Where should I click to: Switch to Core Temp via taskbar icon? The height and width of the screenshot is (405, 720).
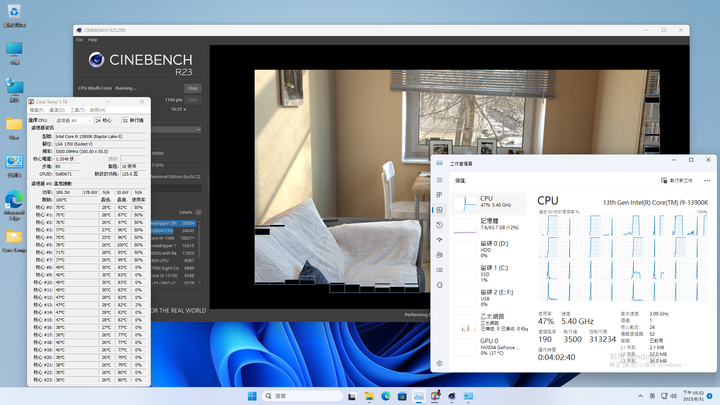coord(435,396)
